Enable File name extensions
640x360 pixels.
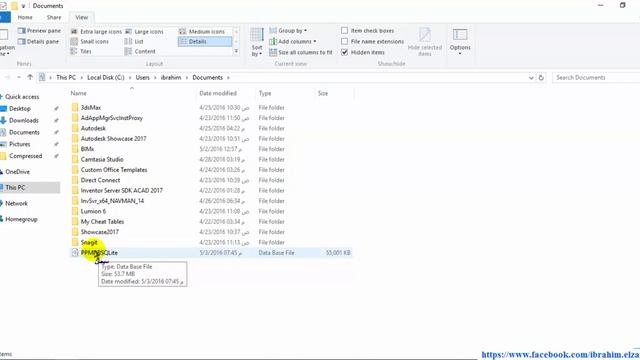(x=372, y=42)
